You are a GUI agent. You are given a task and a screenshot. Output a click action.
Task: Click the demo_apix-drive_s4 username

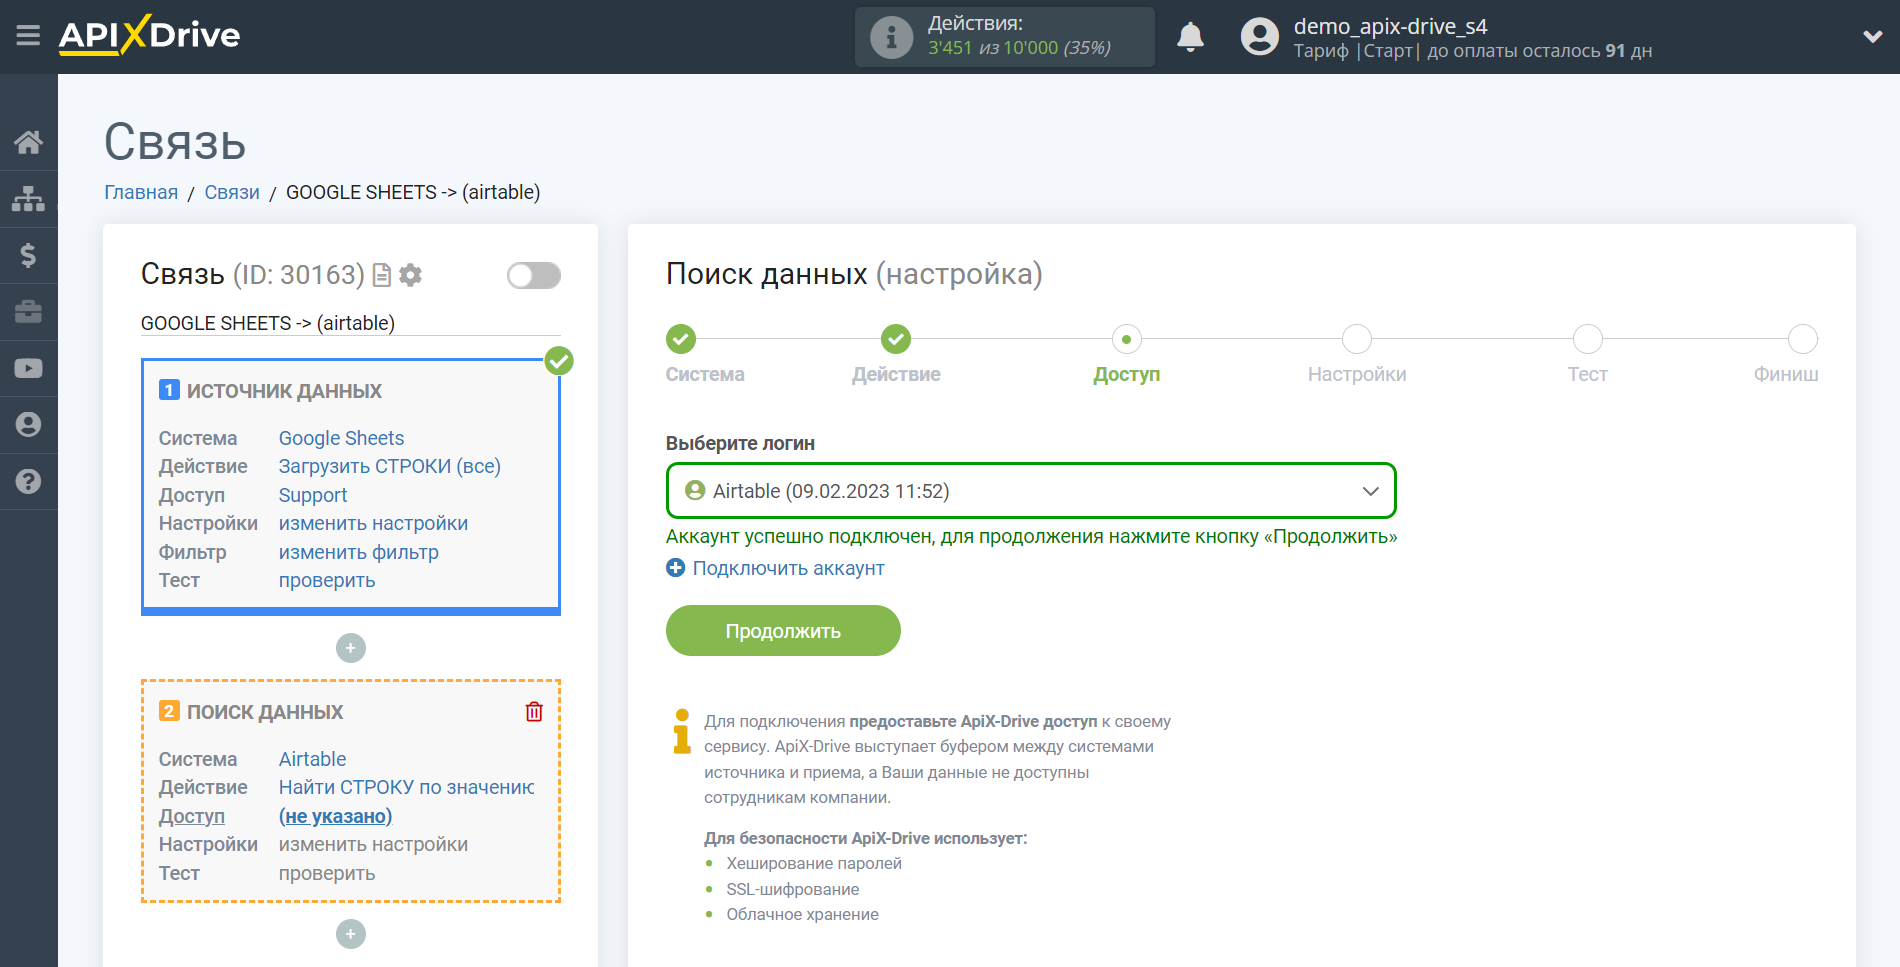(x=1390, y=26)
